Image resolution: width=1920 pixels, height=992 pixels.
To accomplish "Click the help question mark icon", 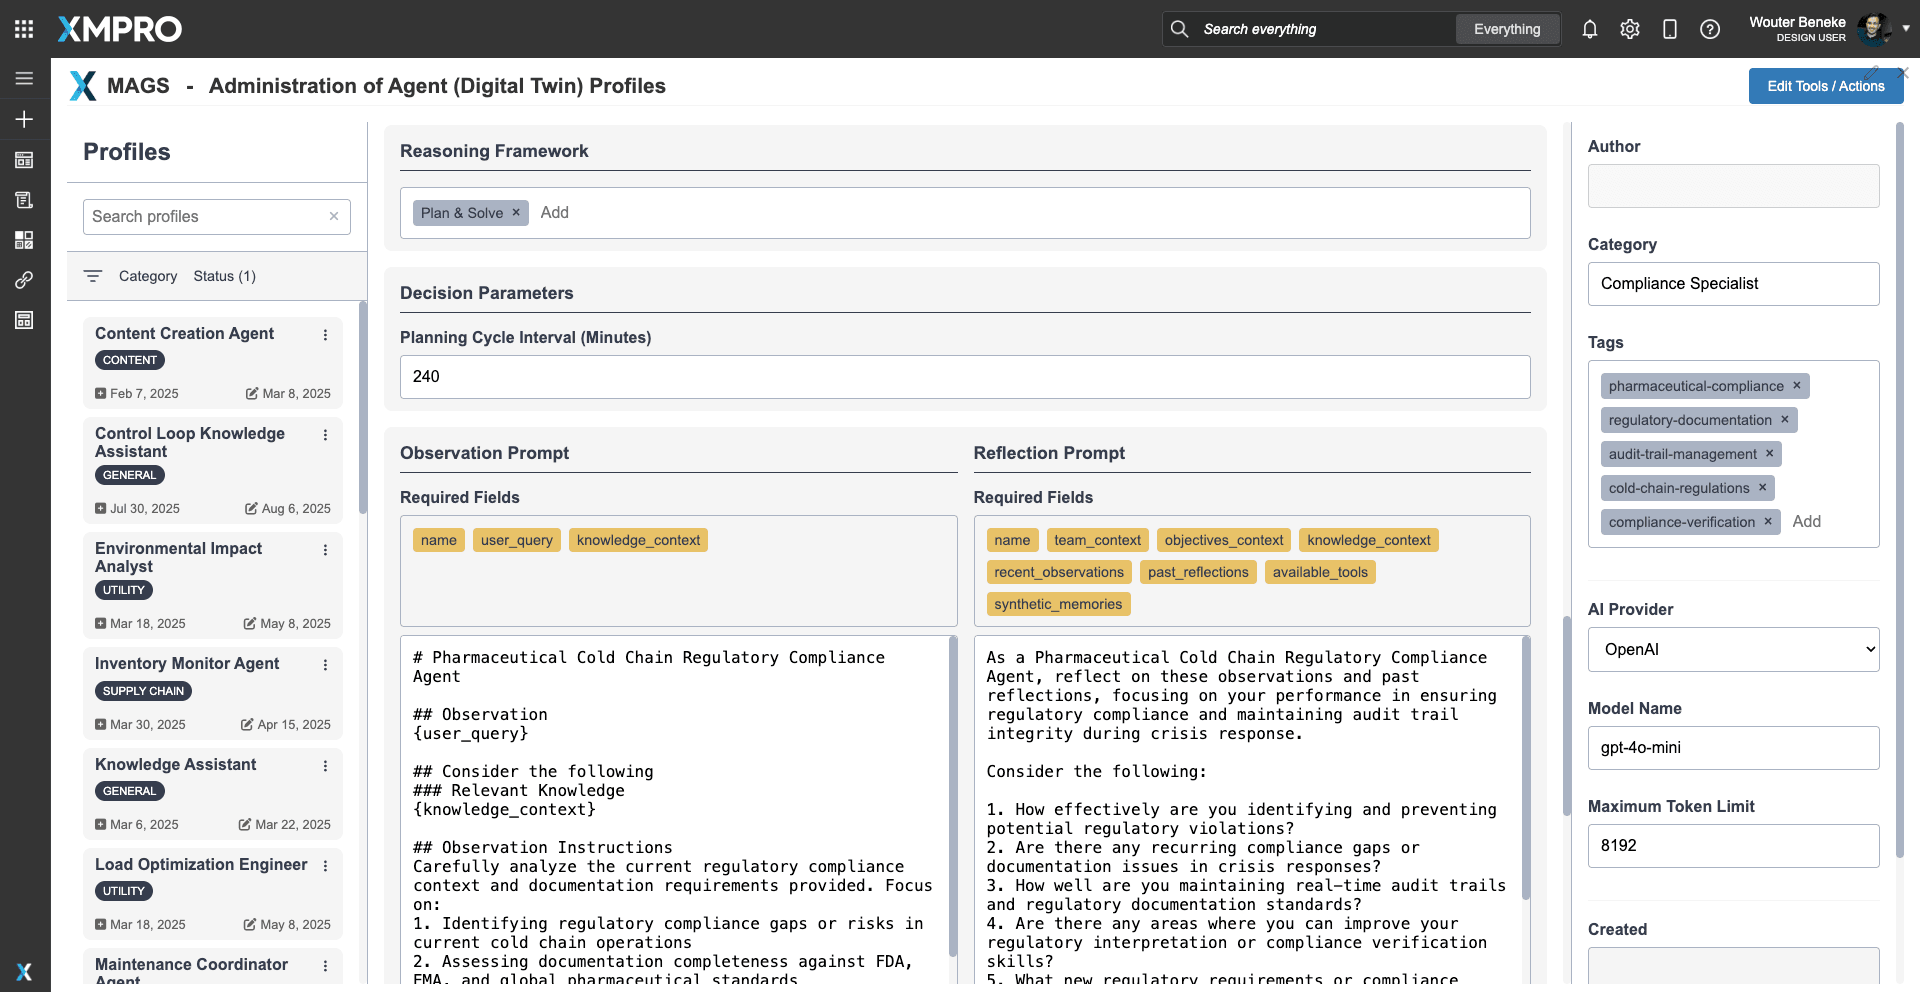I will [1710, 29].
